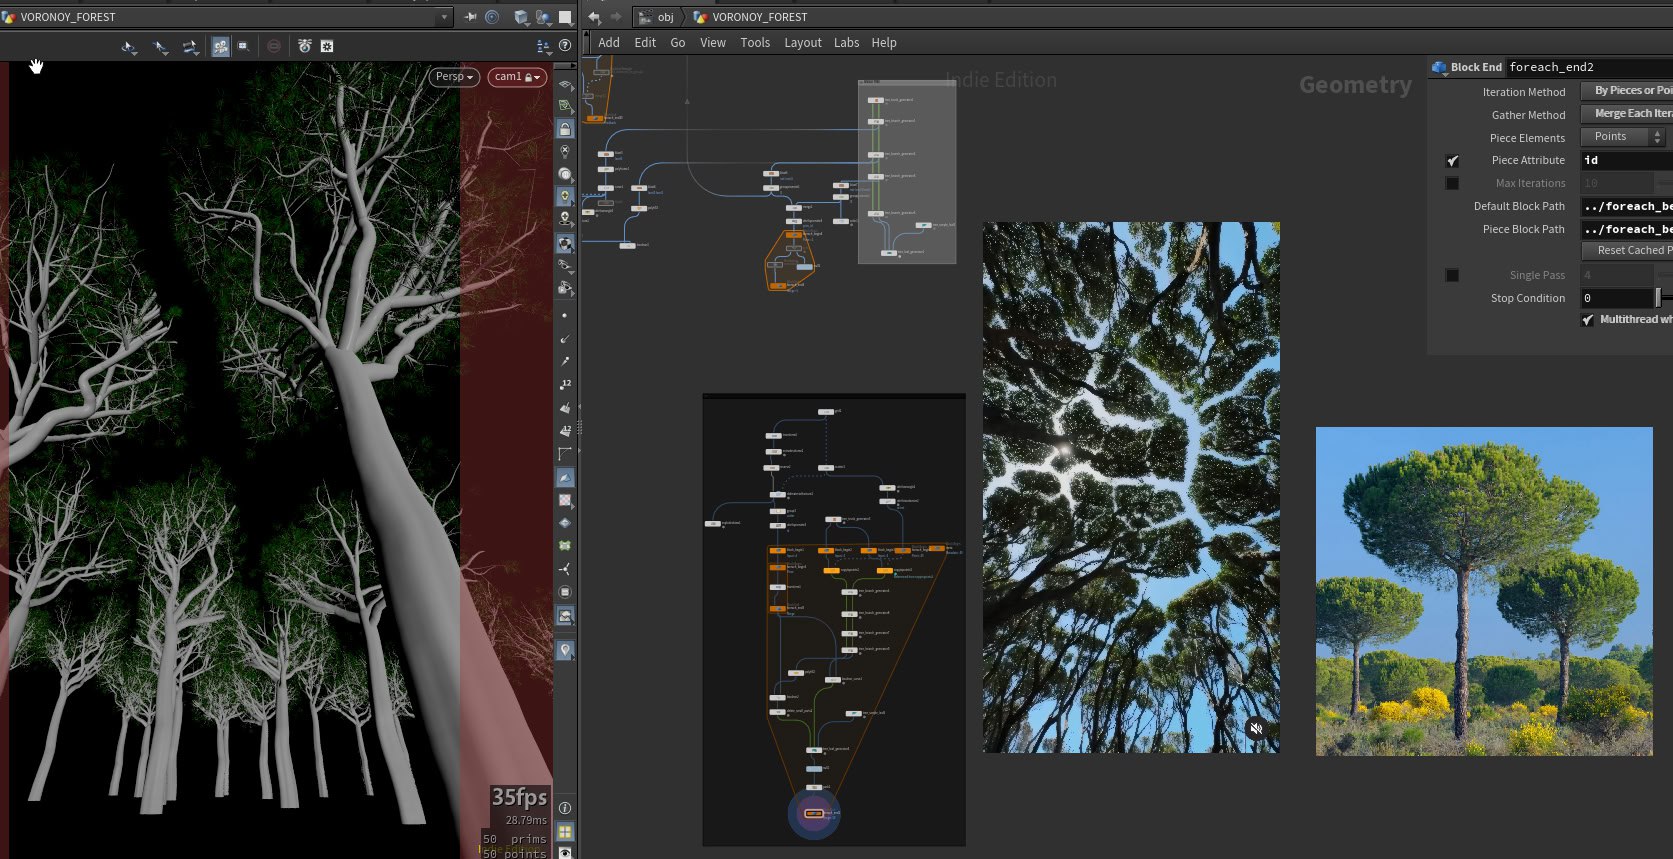The width and height of the screenshot is (1673, 859).
Task: Enable the Max Iterations checkbox
Action: click(x=1453, y=184)
